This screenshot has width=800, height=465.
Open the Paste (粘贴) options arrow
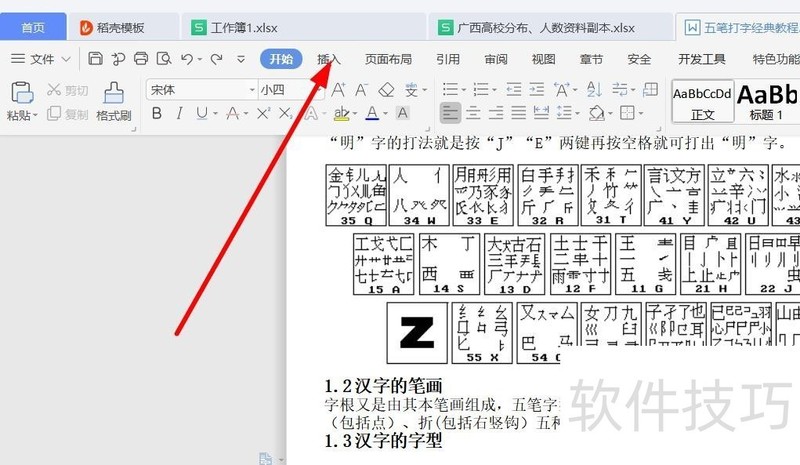click(x=35, y=115)
